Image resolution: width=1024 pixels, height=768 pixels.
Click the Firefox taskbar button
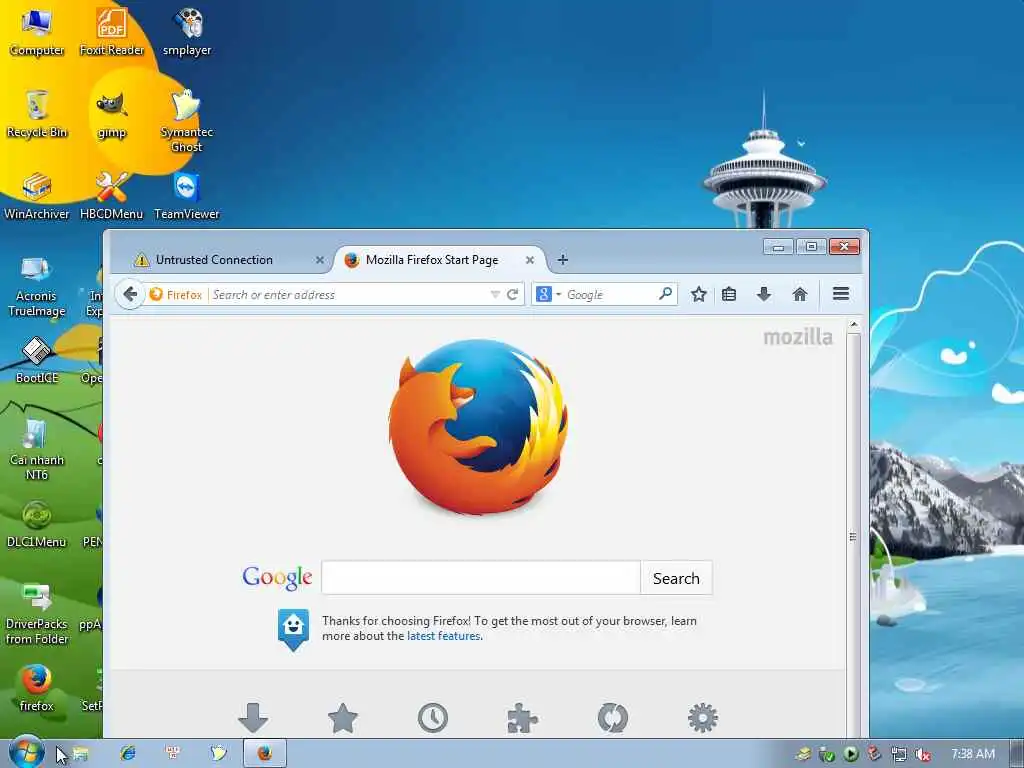click(264, 753)
